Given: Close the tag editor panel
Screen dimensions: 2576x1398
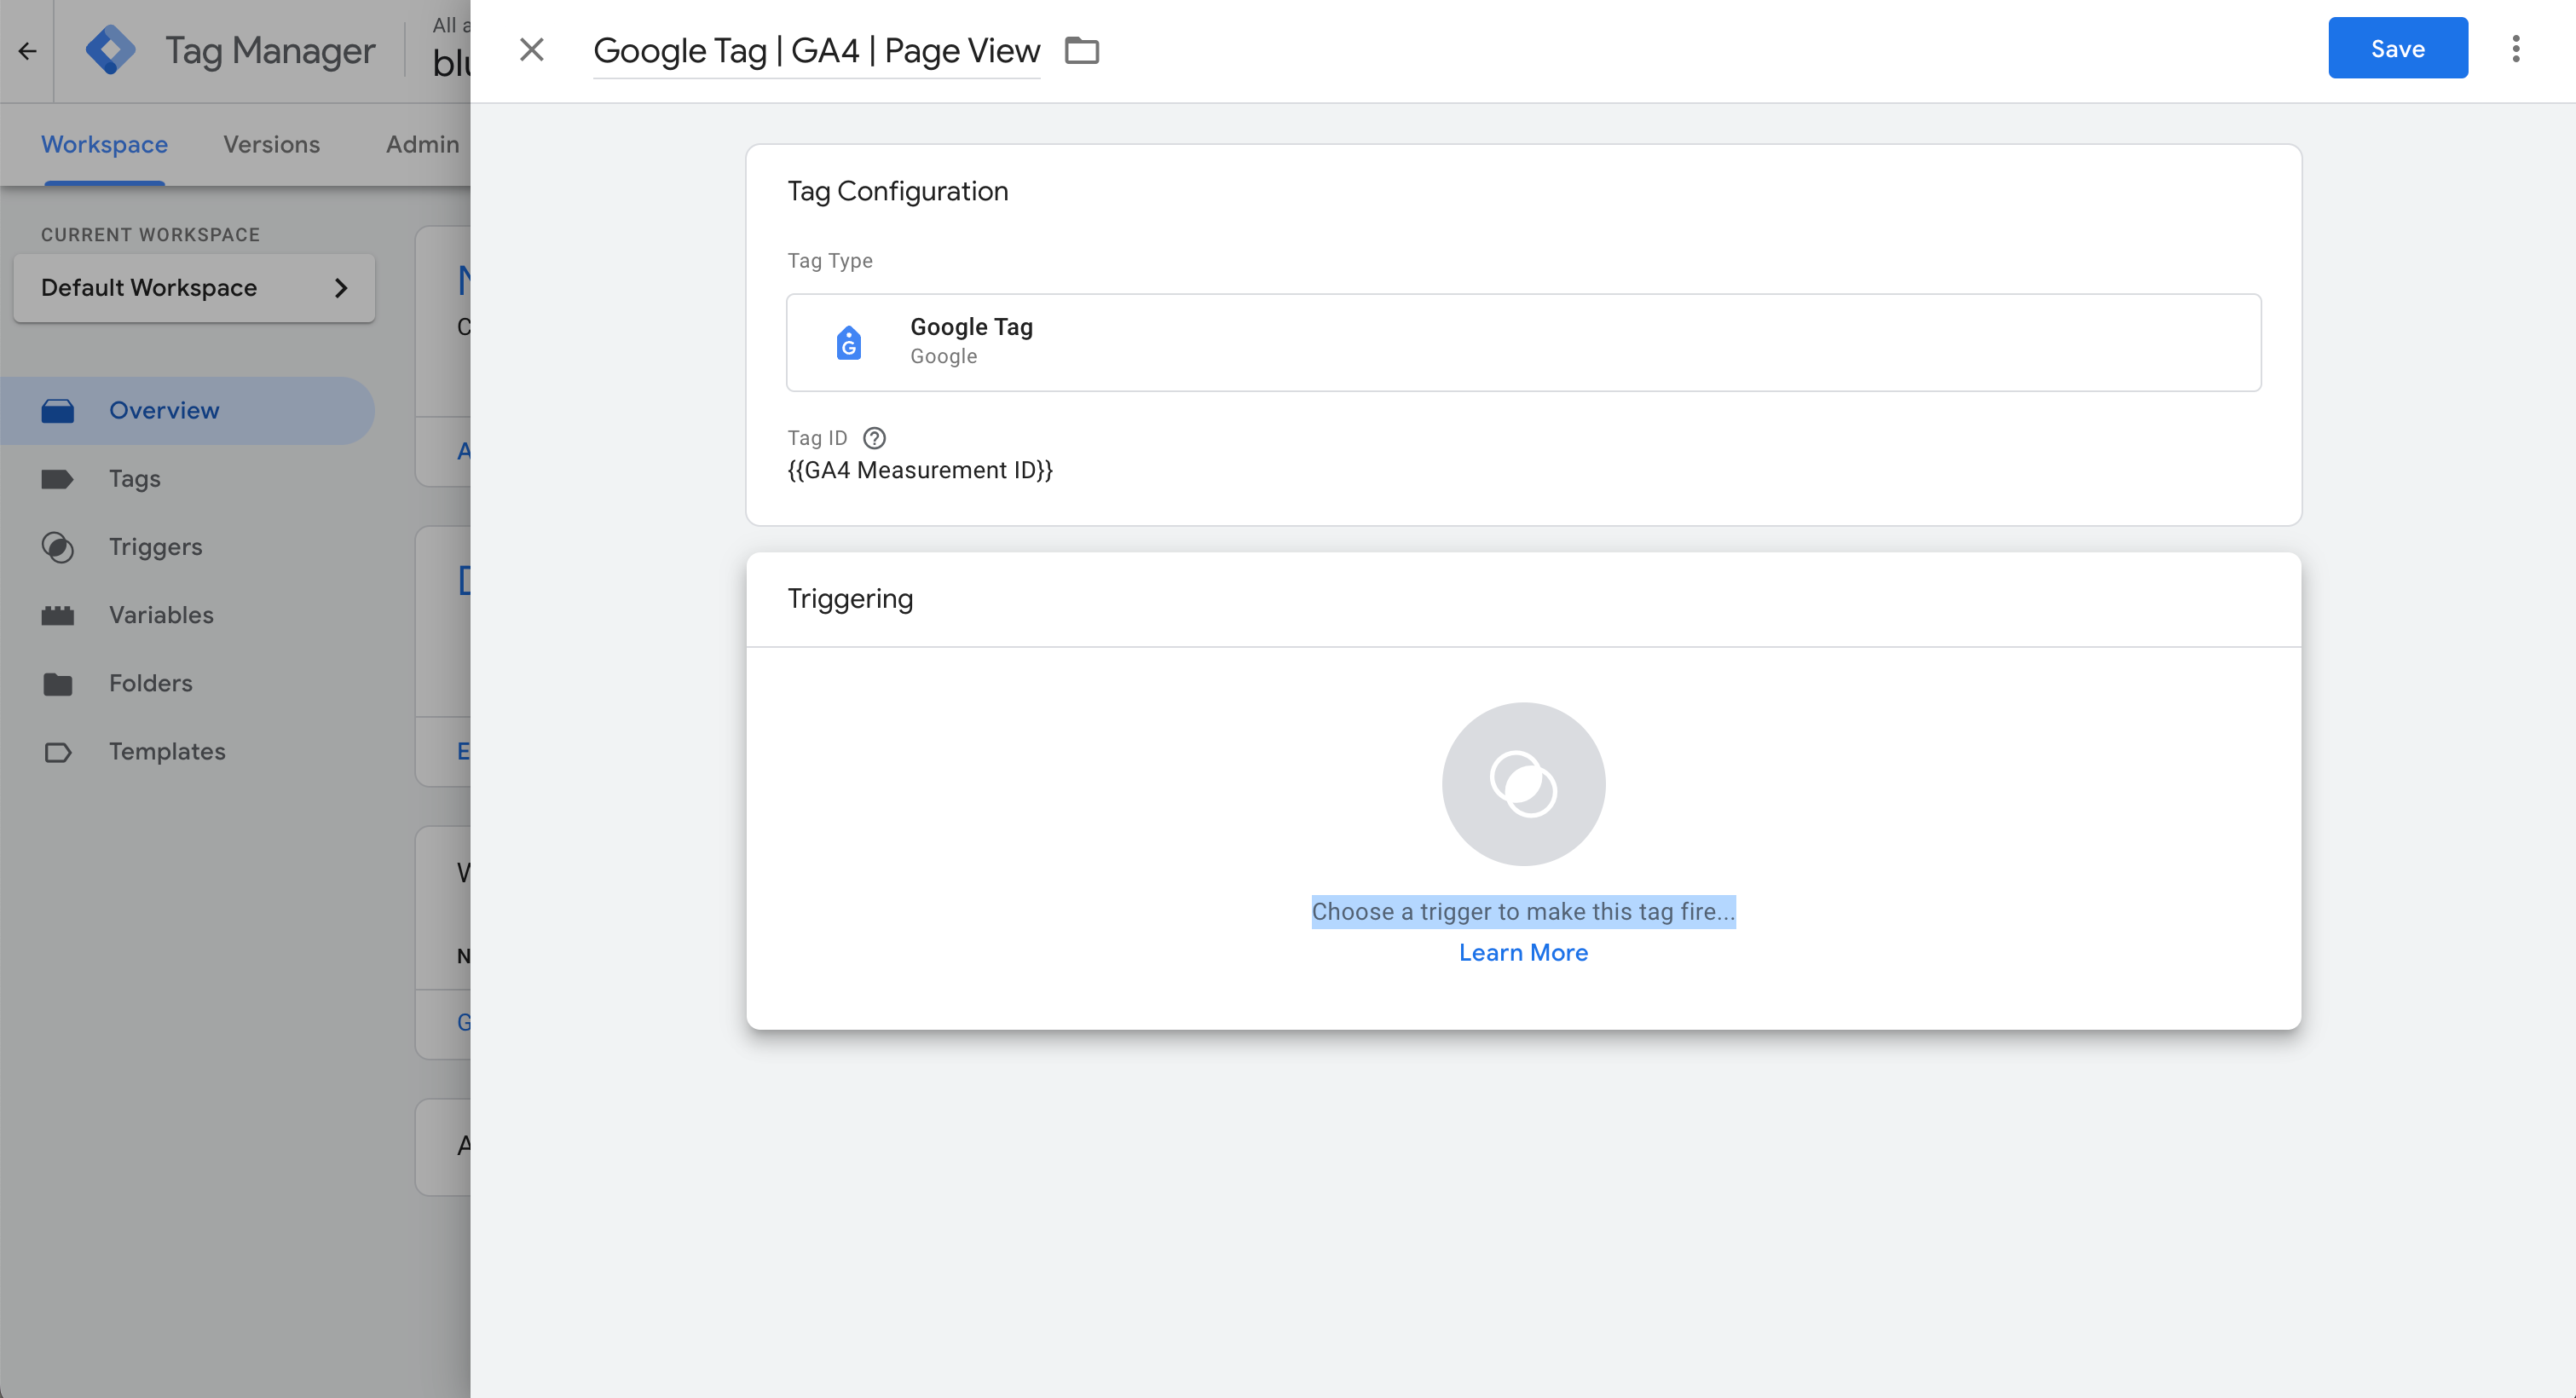Looking at the screenshot, I should 531,49.
